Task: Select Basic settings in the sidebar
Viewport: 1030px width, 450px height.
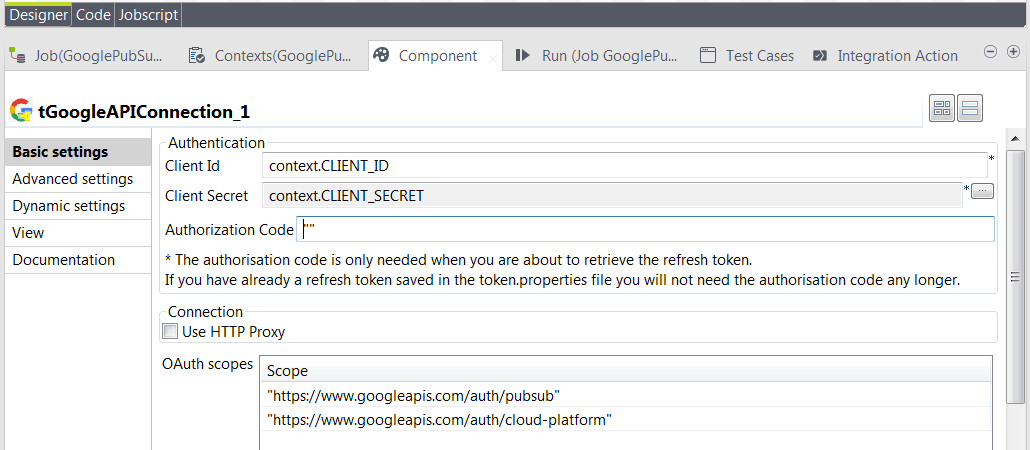Action: pos(78,152)
